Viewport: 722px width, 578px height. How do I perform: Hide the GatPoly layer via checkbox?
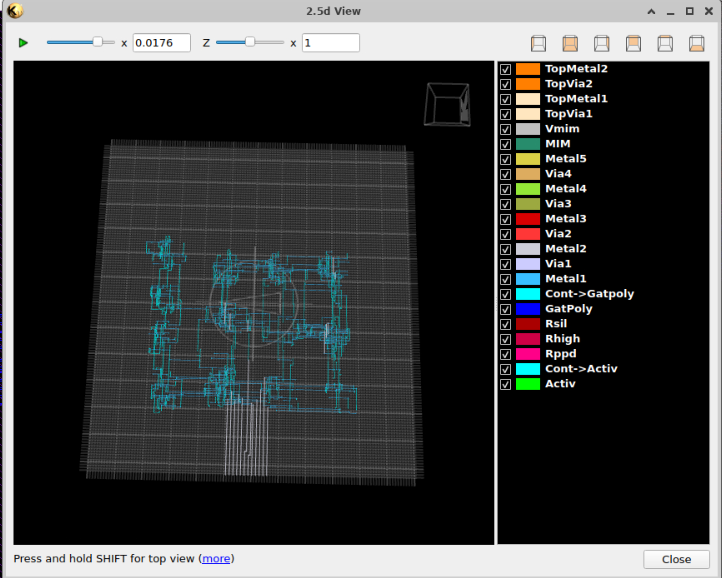click(506, 309)
